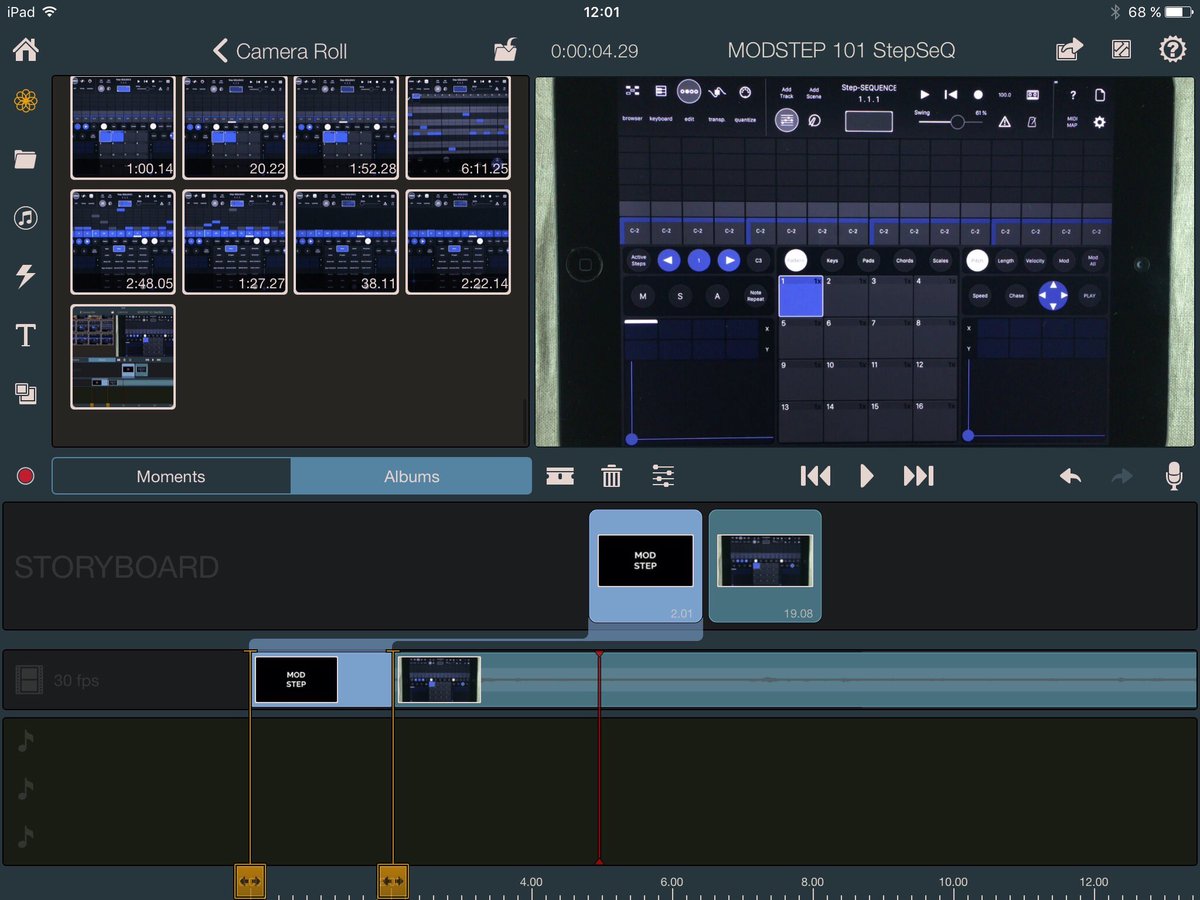
Task: Open the audio mixer sliders icon
Action: click(663, 477)
